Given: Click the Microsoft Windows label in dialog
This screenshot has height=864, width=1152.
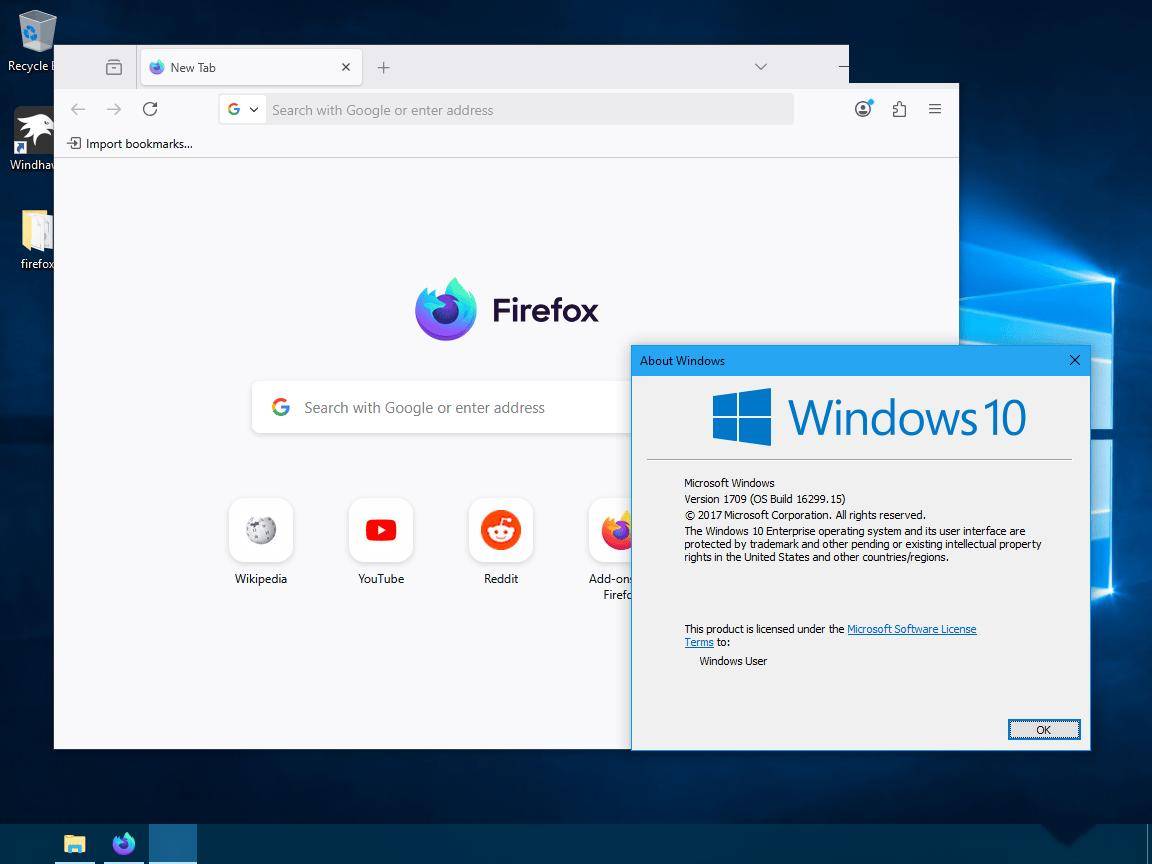Looking at the screenshot, I should (729, 483).
